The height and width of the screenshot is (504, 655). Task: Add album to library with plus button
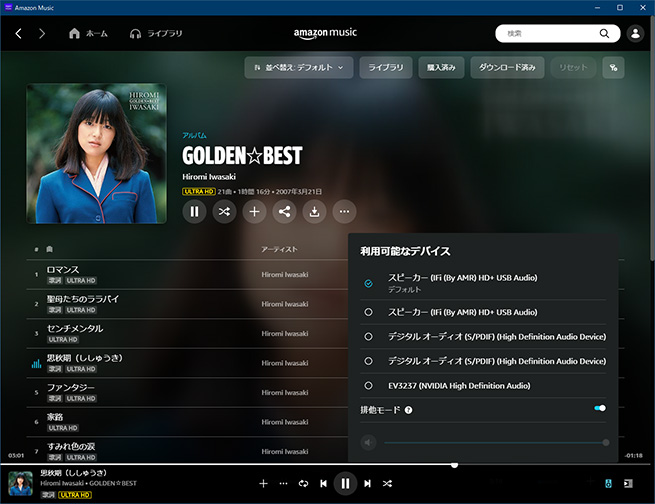[254, 212]
